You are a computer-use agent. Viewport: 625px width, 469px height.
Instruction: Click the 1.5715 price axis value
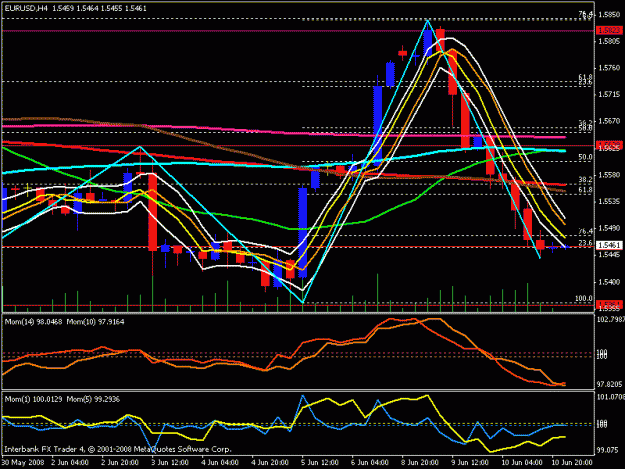[x=609, y=94]
